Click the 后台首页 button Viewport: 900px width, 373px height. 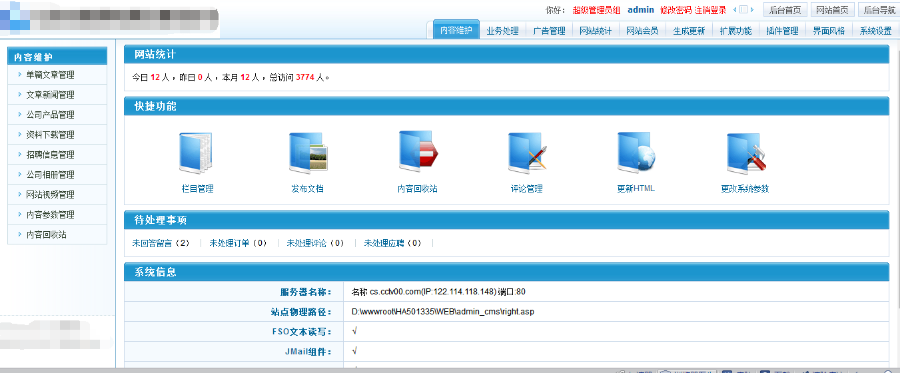785,10
